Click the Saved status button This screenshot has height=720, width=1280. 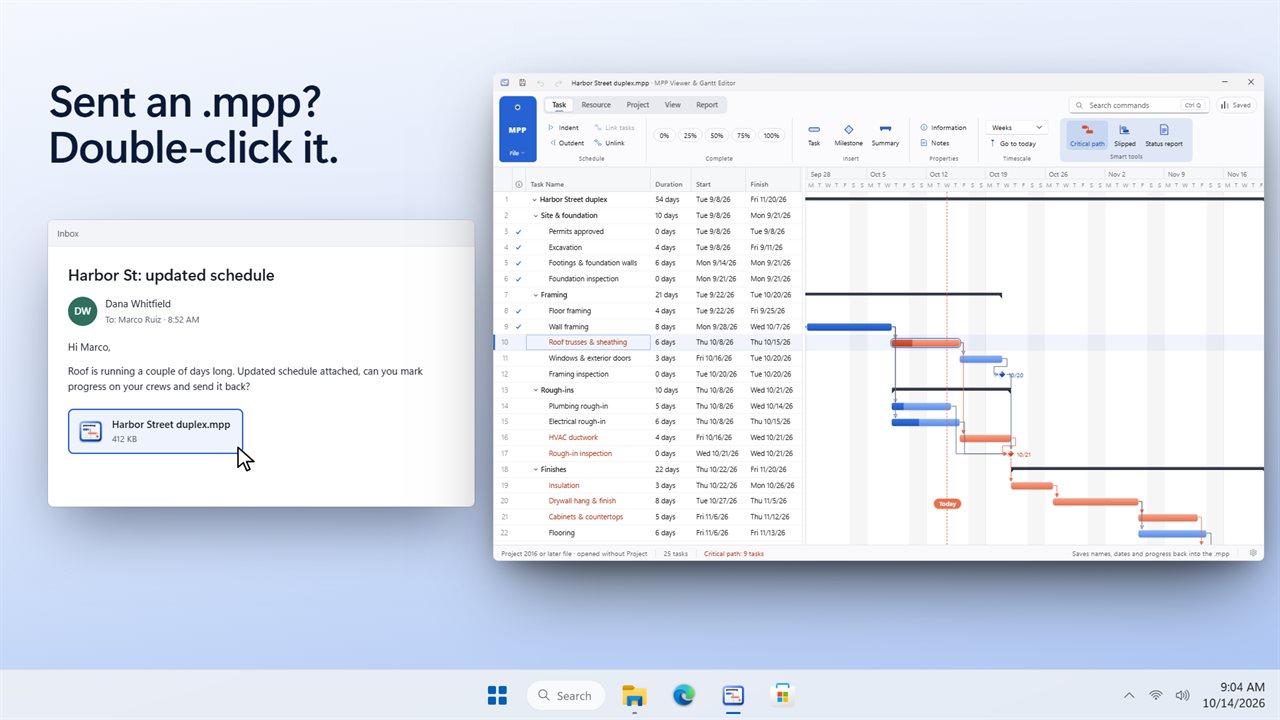1237,105
